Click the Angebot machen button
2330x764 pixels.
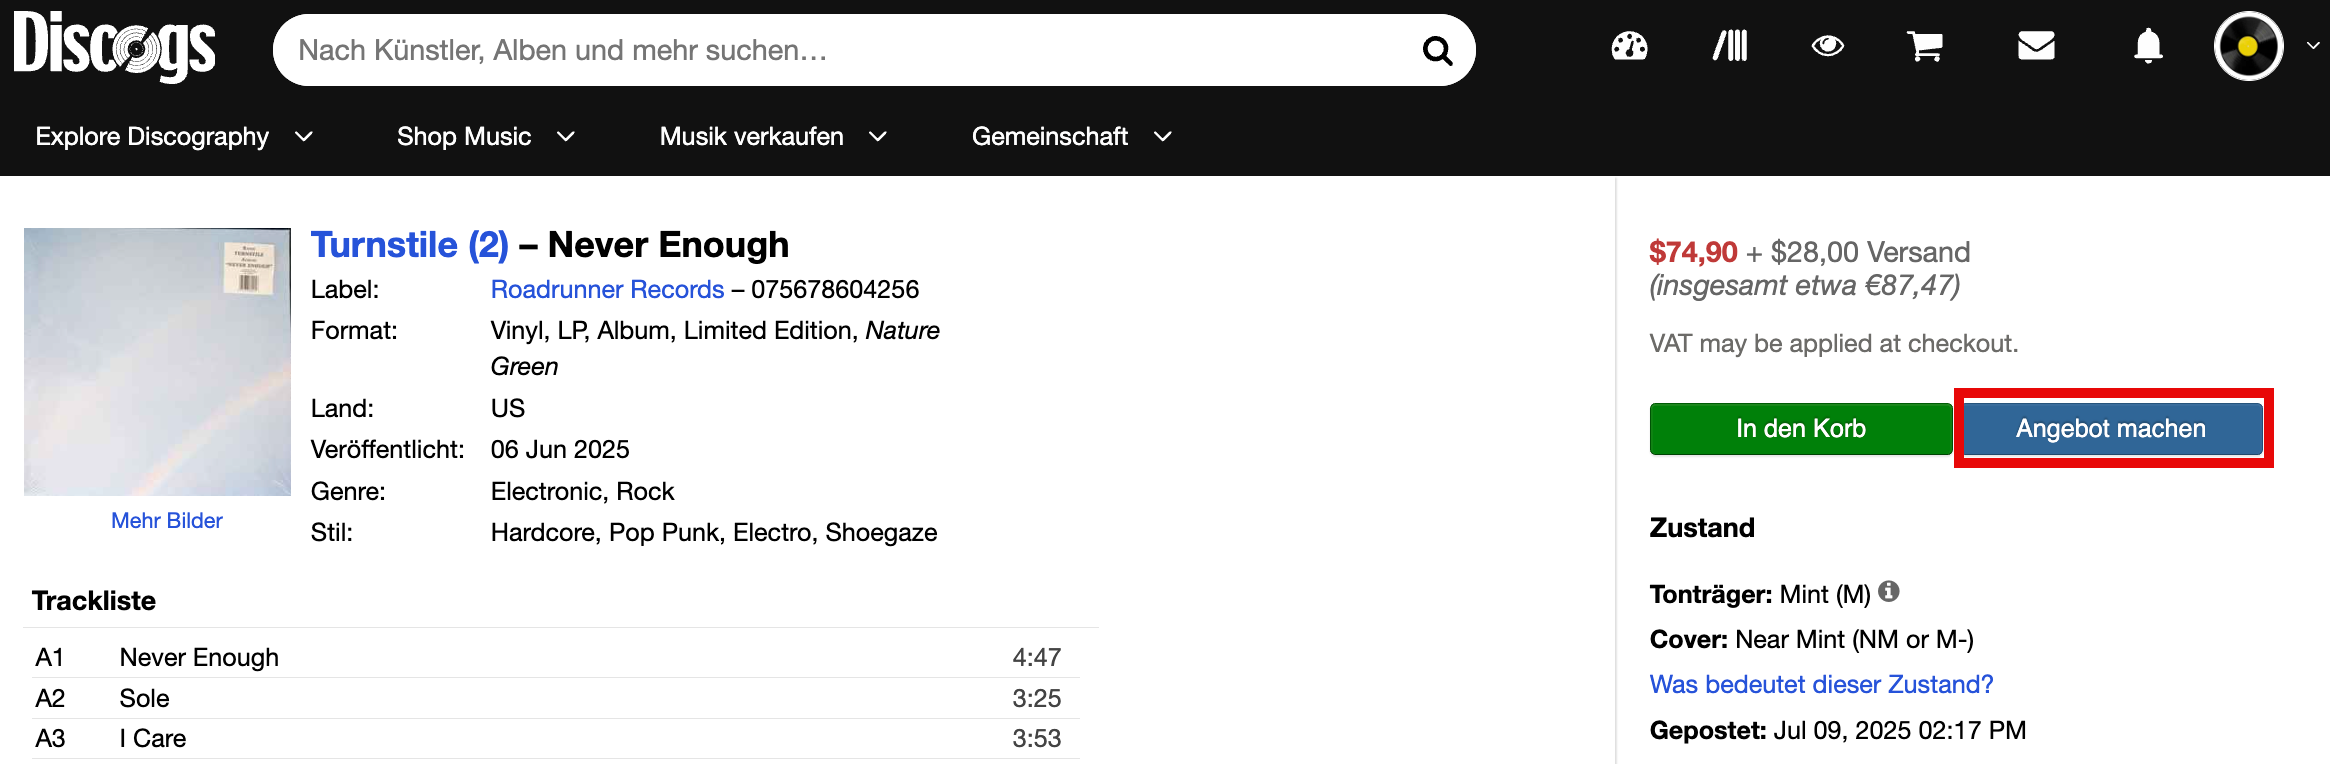point(2113,429)
